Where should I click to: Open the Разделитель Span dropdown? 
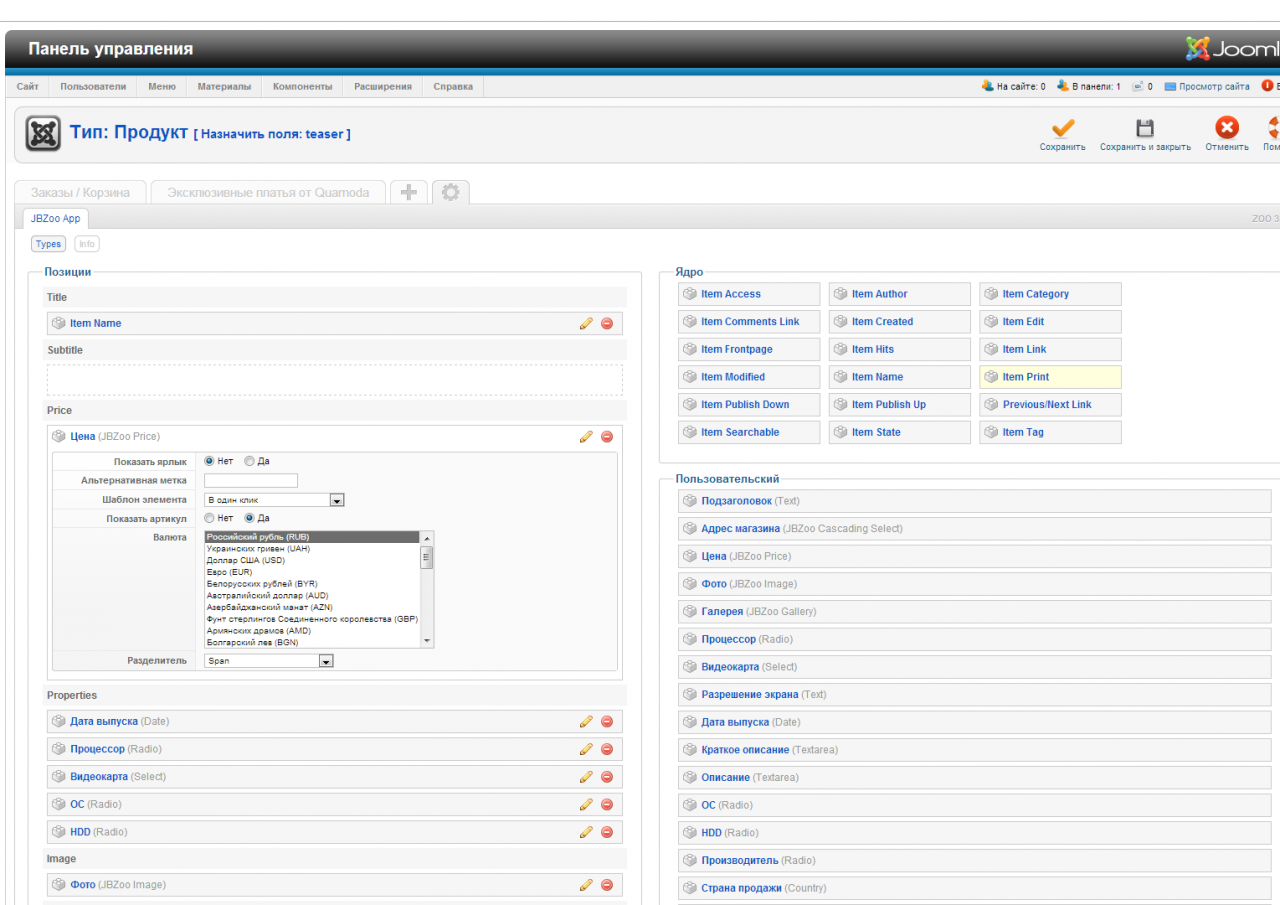coord(268,661)
